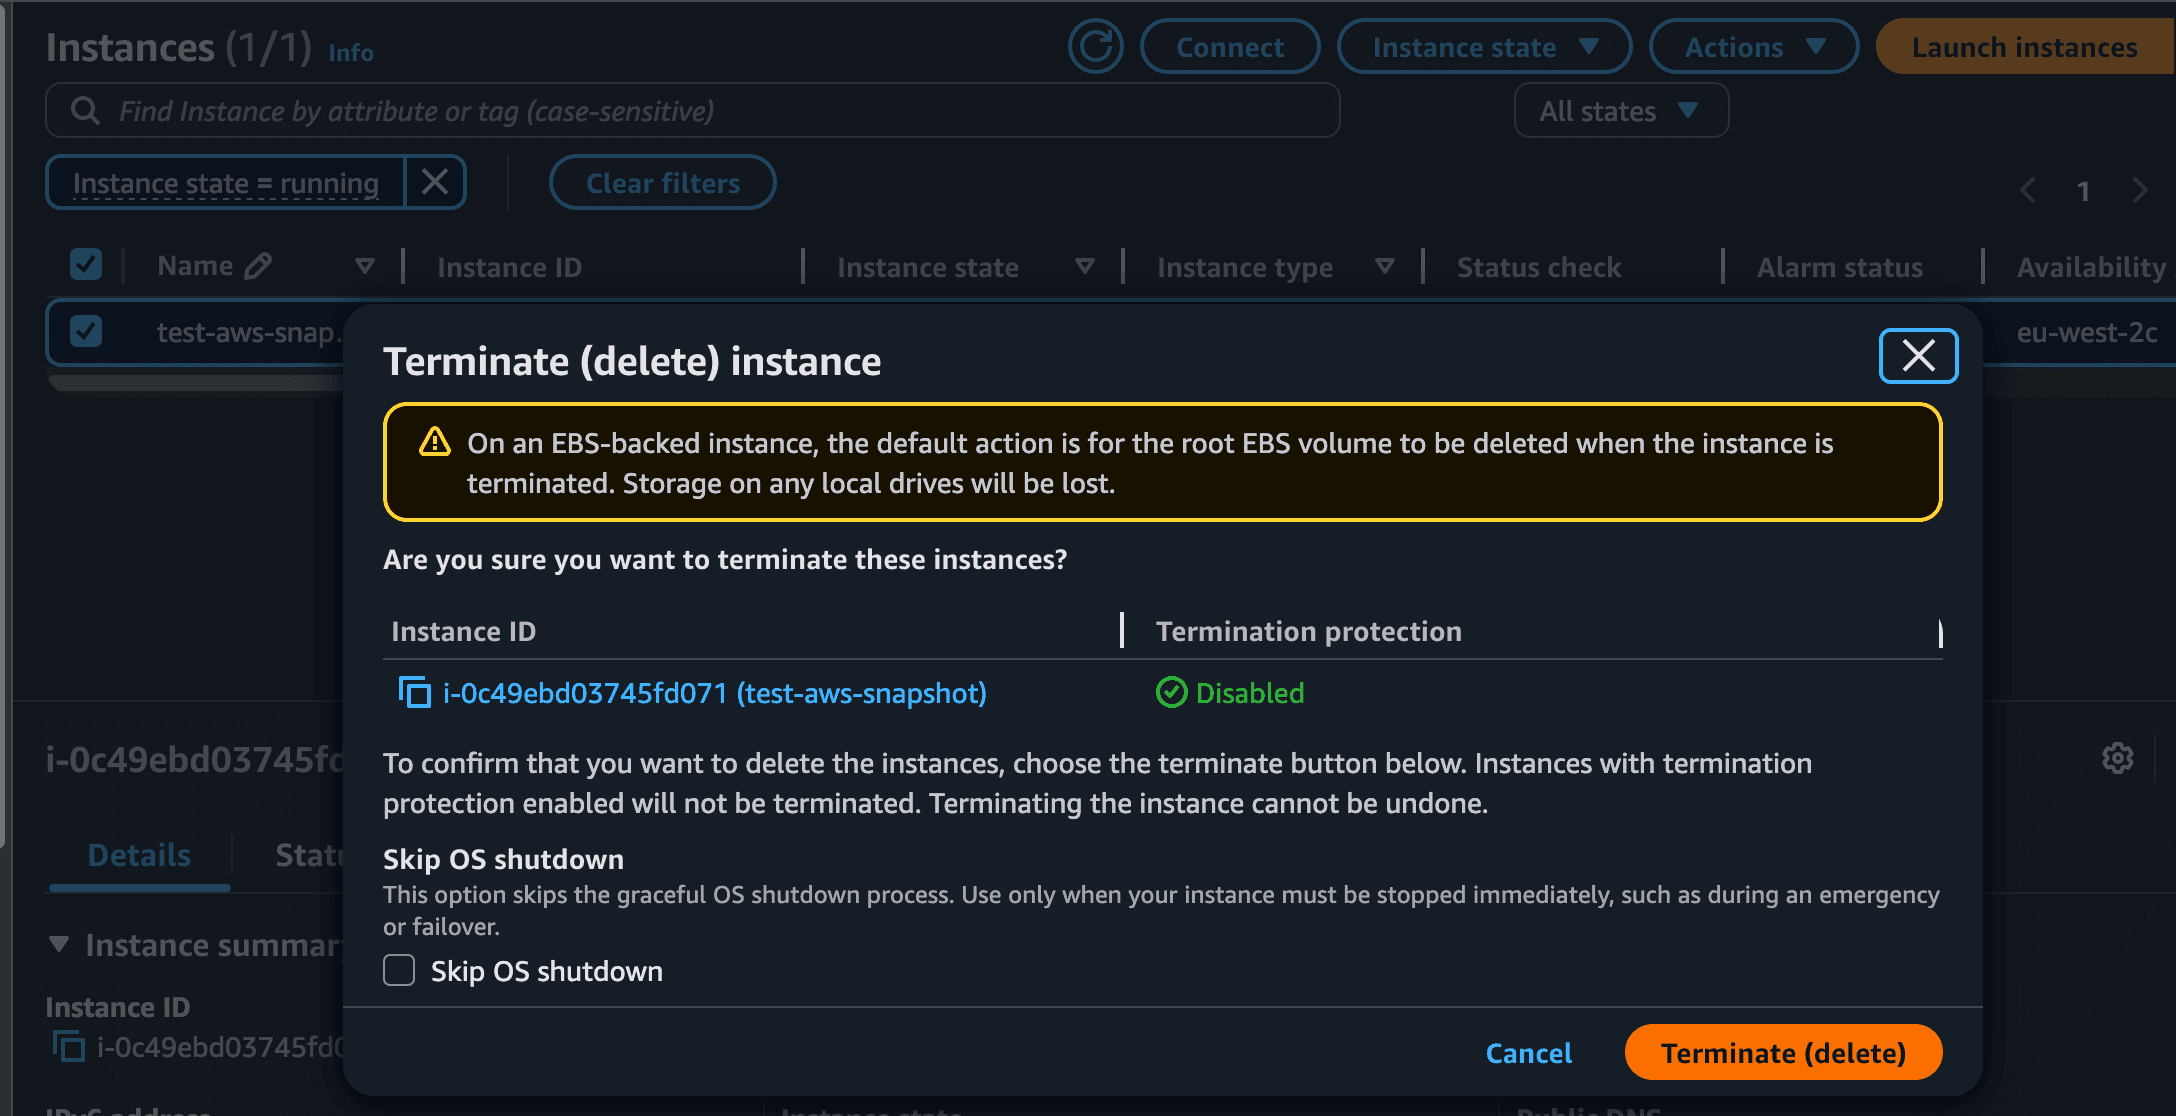Go to the next page of instances
The width and height of the screenshot is (2176, 1116).
pyautogui.click(x=2140, y=190)
